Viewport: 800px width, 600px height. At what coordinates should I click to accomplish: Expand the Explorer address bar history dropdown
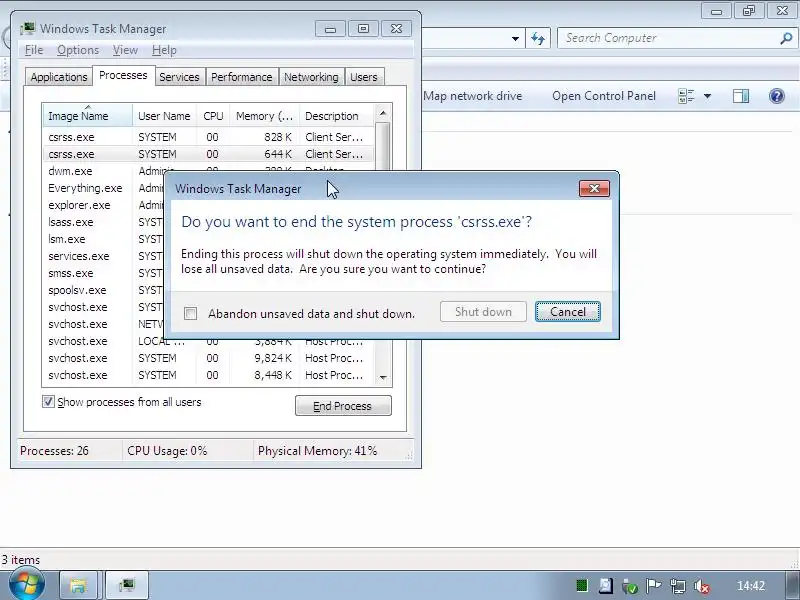(515, 38)
